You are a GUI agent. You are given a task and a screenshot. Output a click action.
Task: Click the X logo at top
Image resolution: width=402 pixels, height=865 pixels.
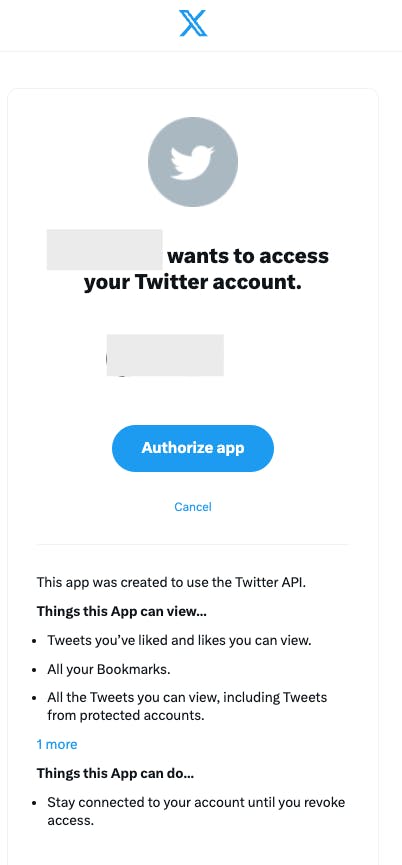[193, 23]
